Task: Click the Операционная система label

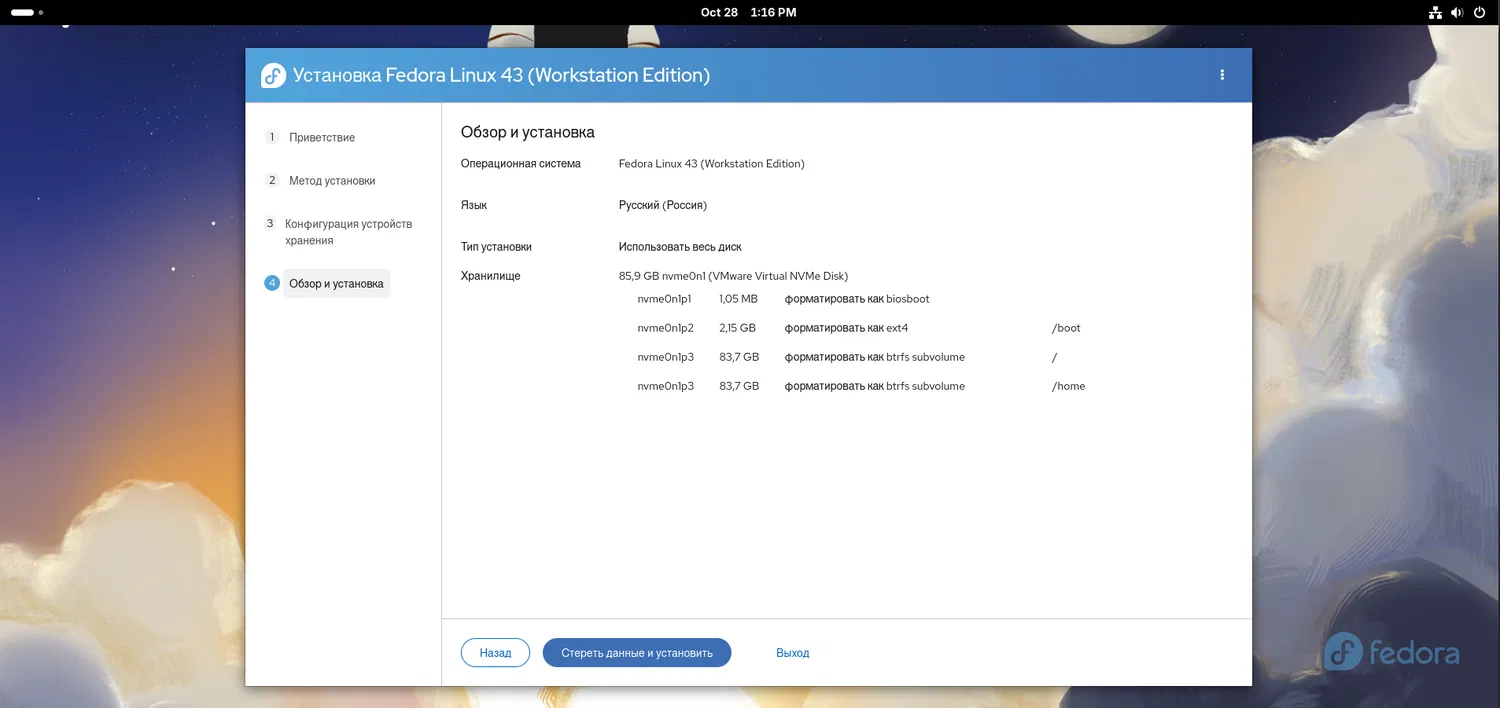Action: pyautogui.click(x=520, y=164)
